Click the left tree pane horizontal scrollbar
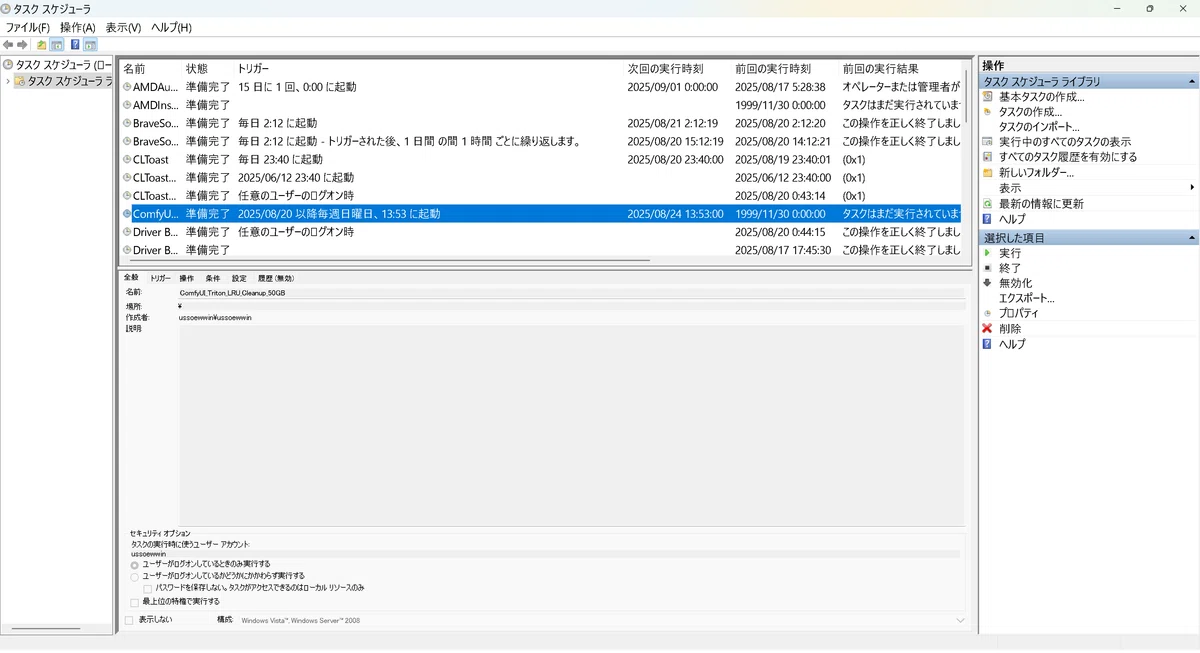 click(45, 629)
